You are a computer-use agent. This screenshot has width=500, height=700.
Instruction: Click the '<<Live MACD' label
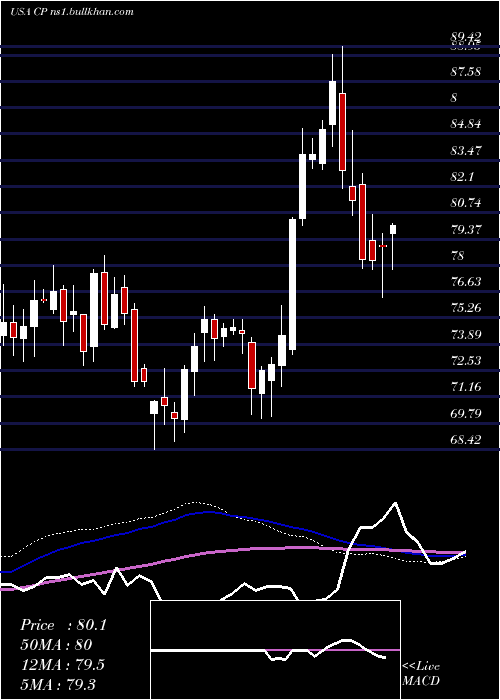coord(421,673)
